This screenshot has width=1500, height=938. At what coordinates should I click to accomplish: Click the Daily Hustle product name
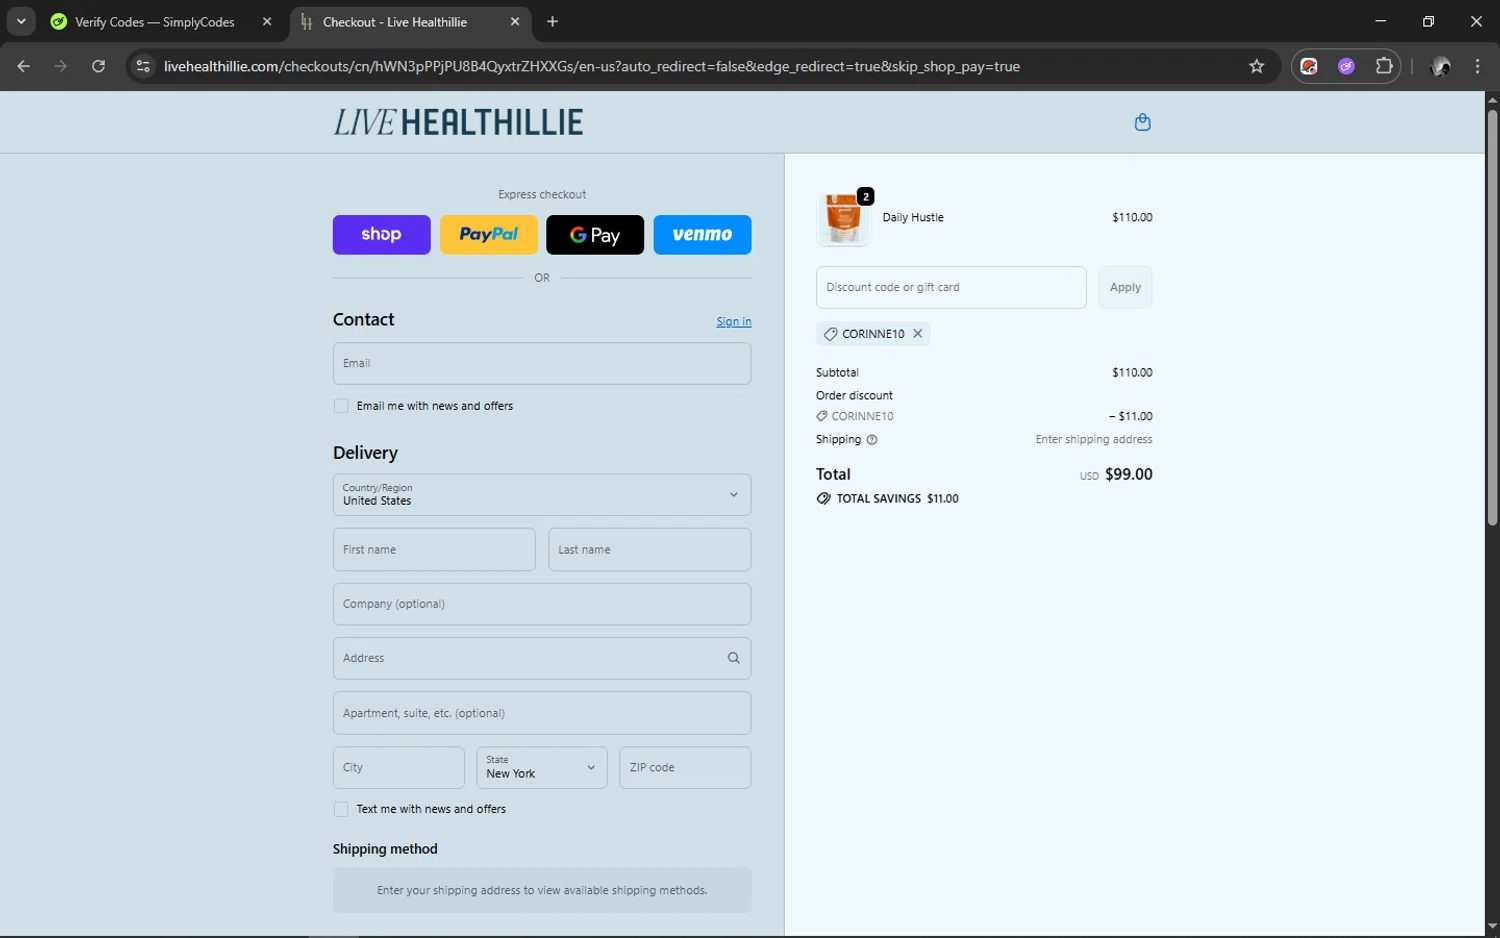click(x=912, y=218)
